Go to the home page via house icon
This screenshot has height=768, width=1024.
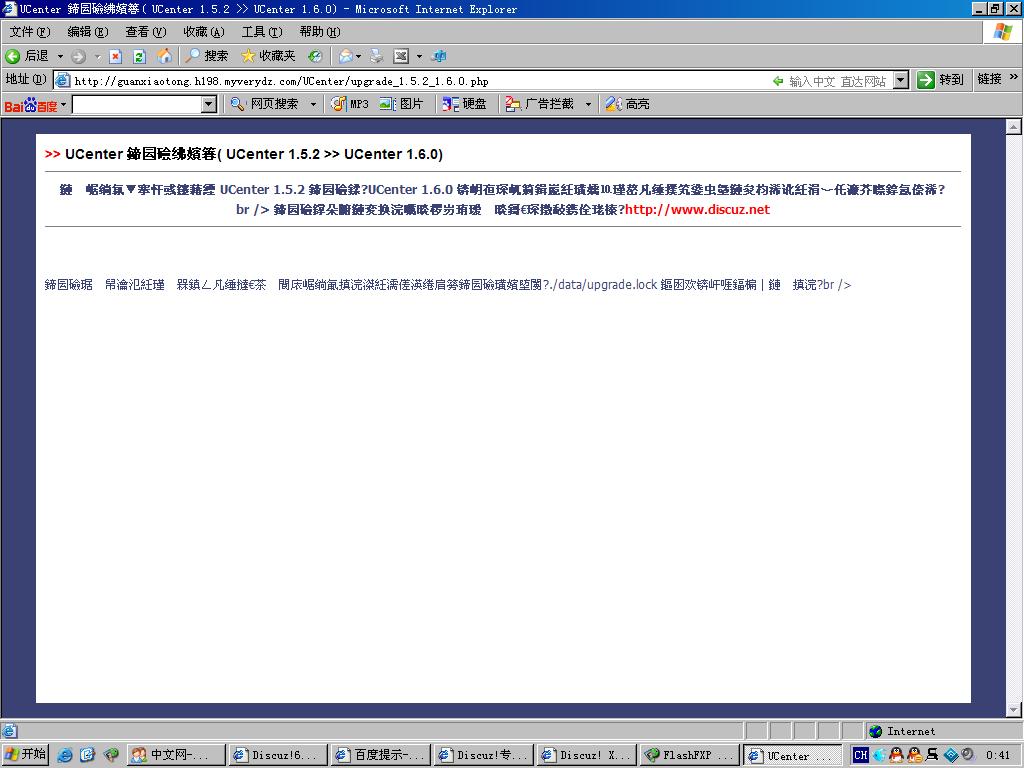[x=165, y=56]
